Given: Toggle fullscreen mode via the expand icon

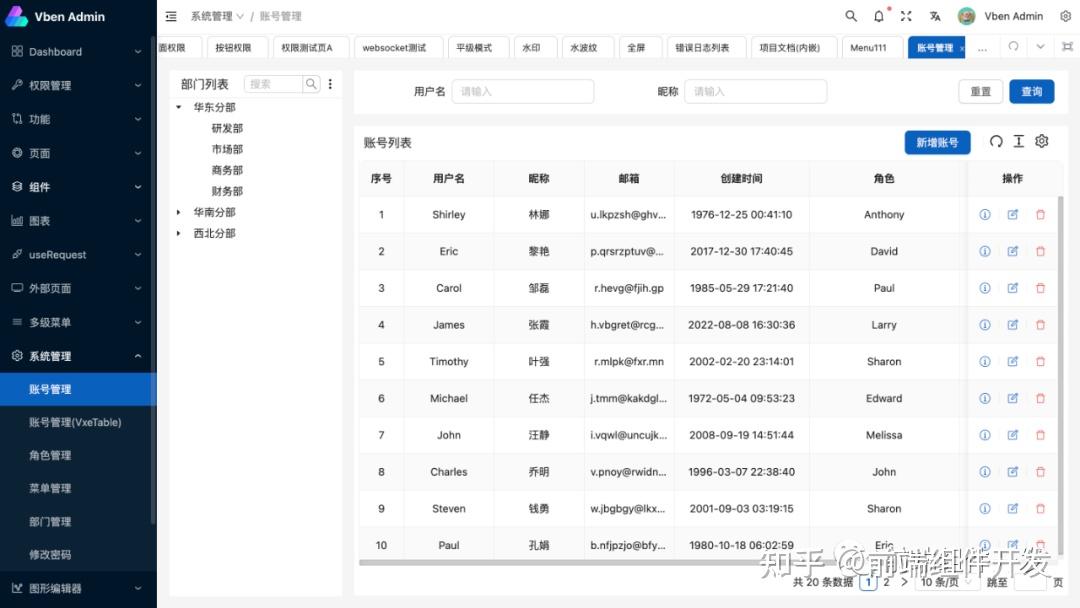Looking at the screenshot, I should tap(904, 16).
